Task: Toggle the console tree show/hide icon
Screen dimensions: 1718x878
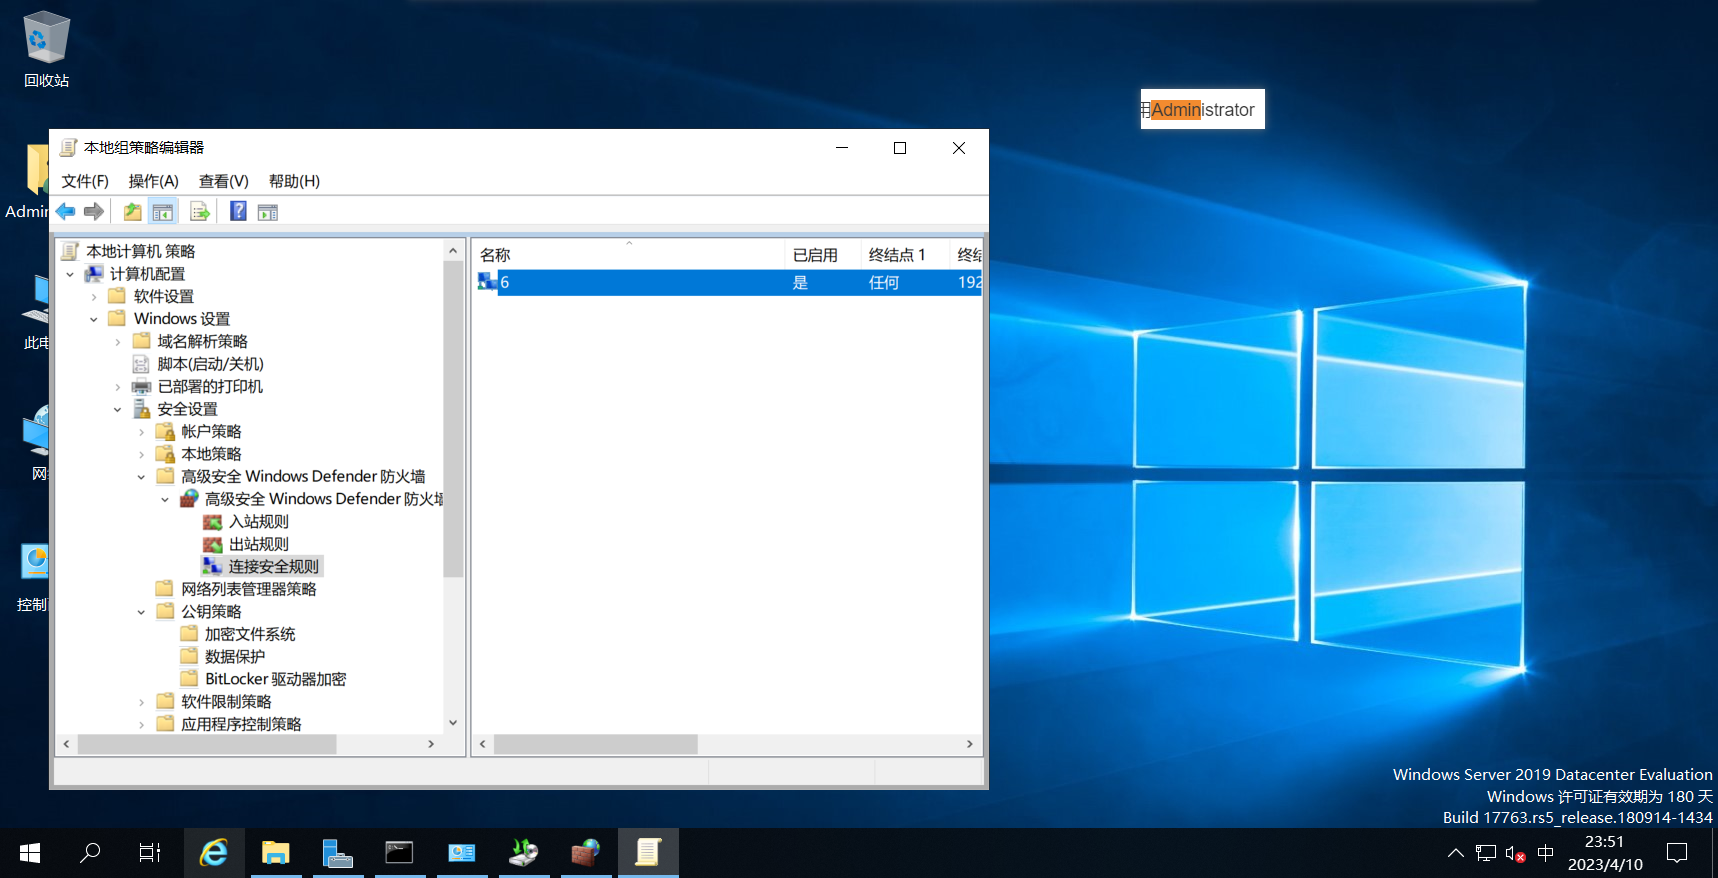Action: (x=162, y=211)
